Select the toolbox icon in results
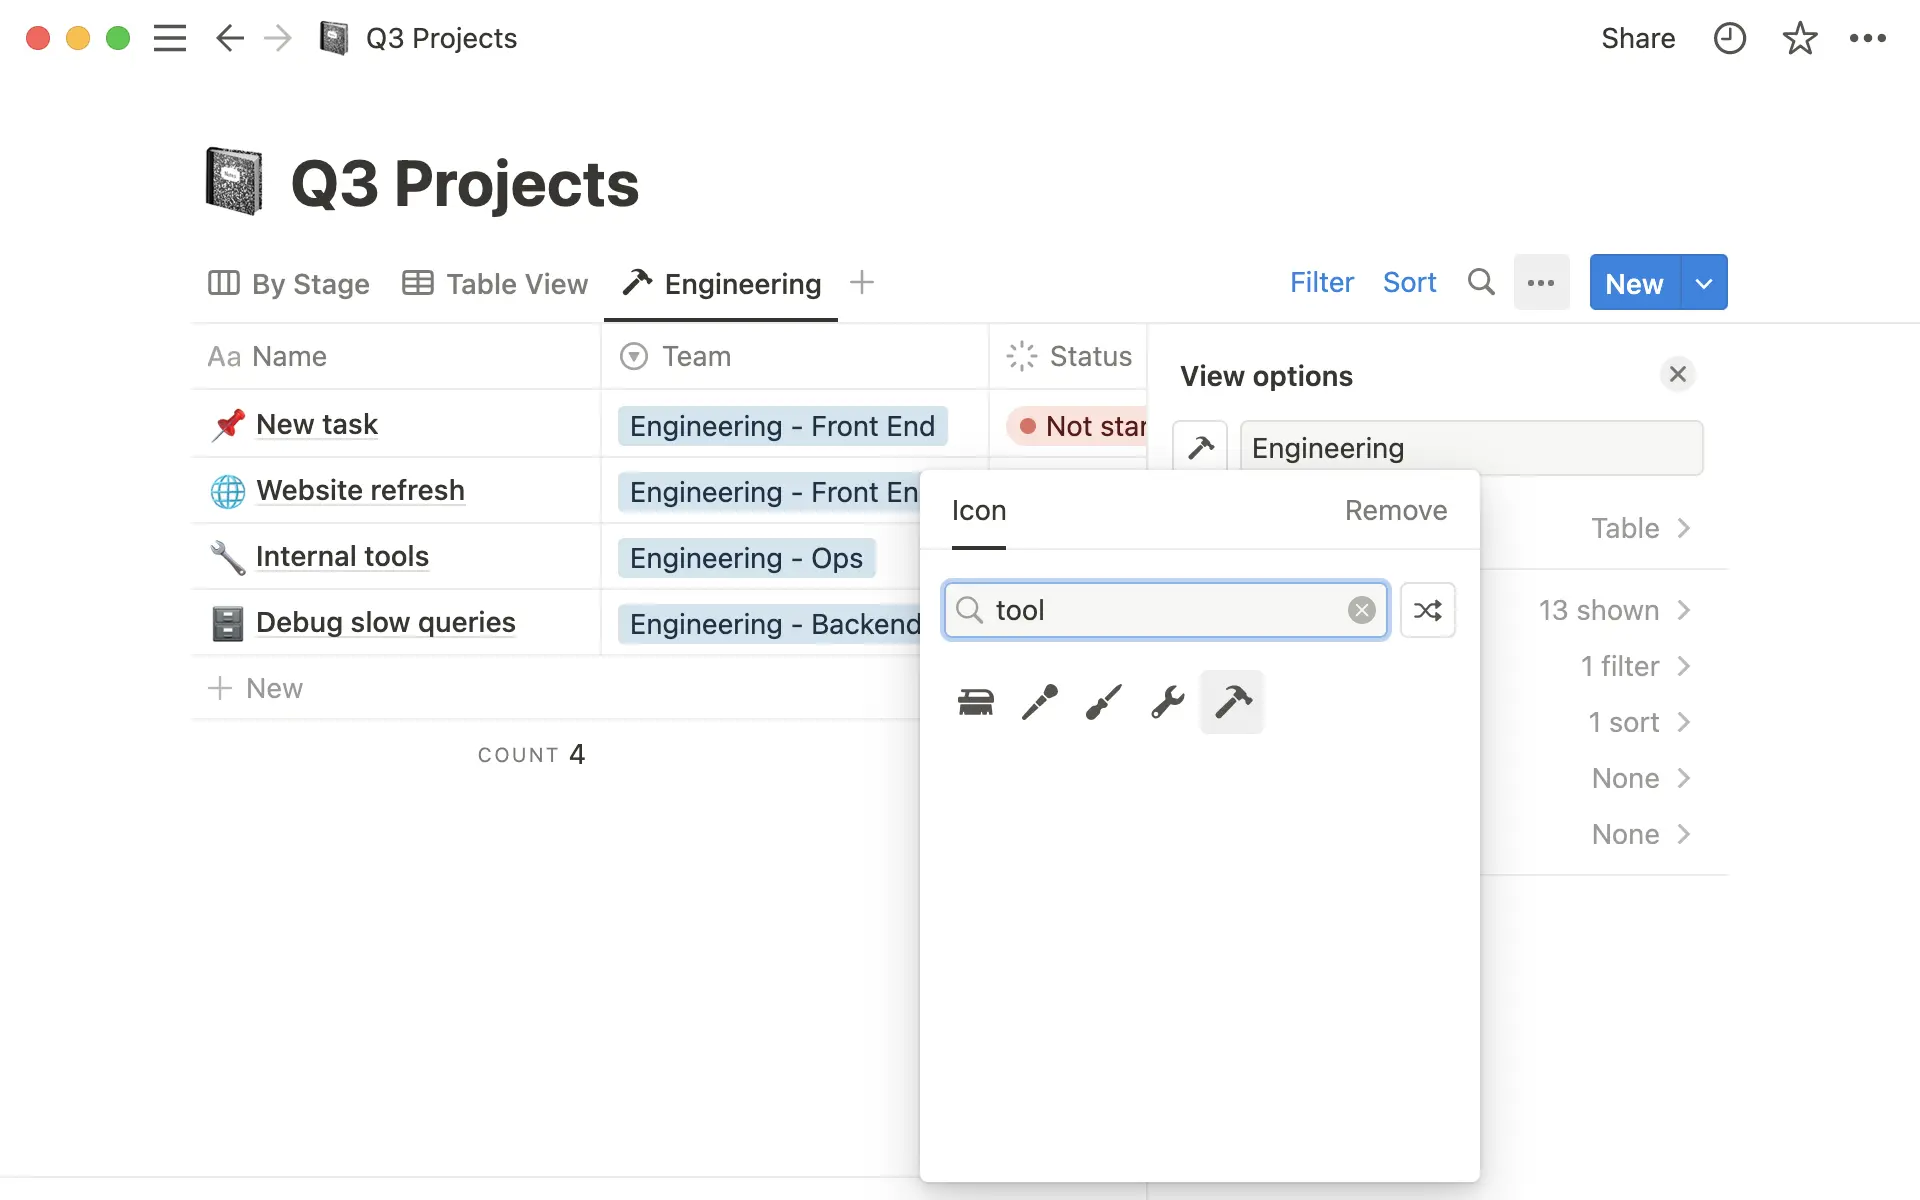Screen dimensions: 1920x1200 [976, 702]
